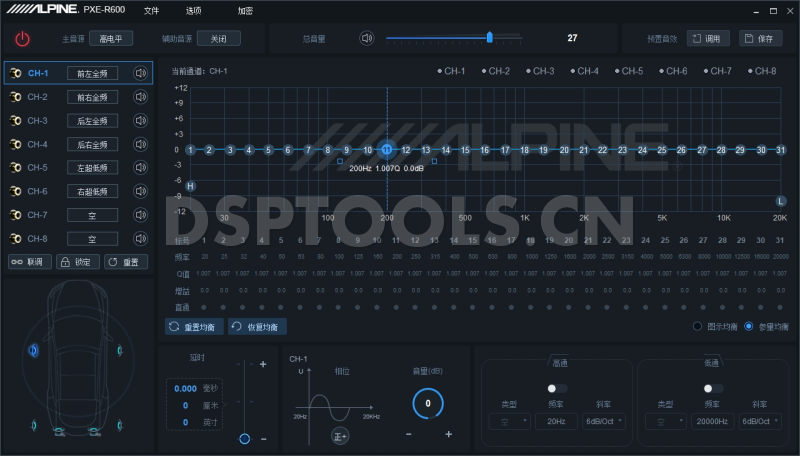The height and width of the screenshot is (456, 800).
Task: Mute CH-6 with its speaker icon
Action: click(140, 191)
